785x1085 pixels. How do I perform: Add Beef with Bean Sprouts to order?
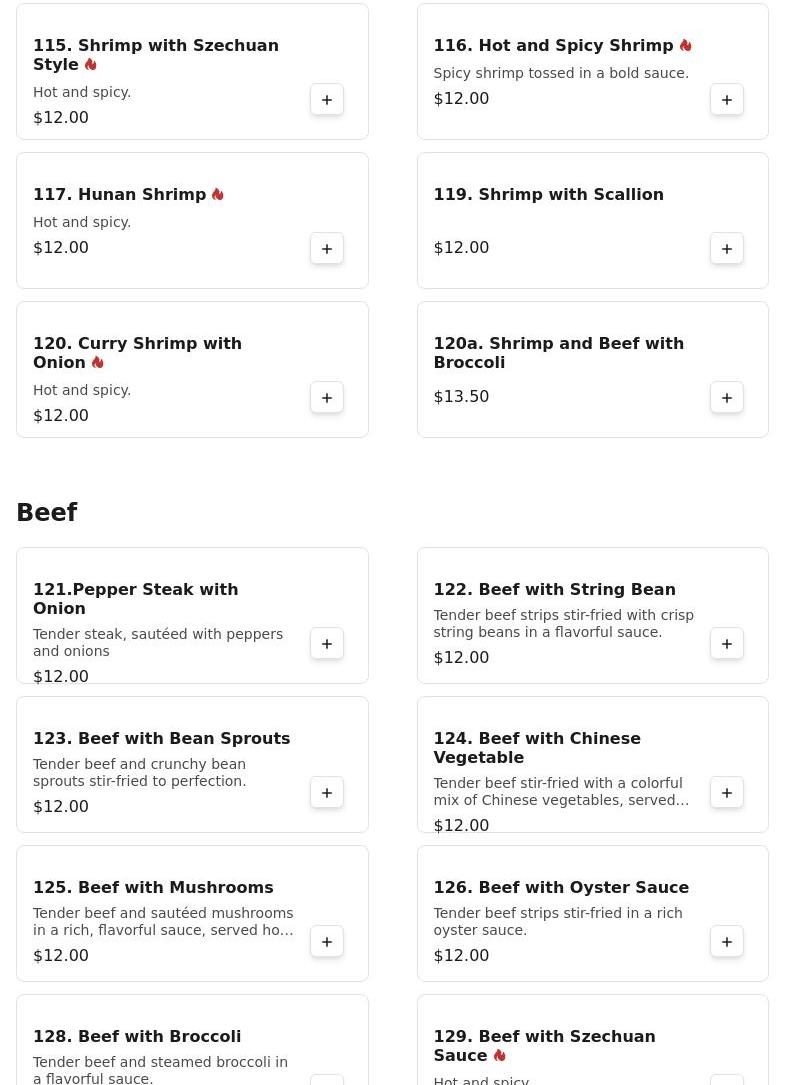click(327, 793)
